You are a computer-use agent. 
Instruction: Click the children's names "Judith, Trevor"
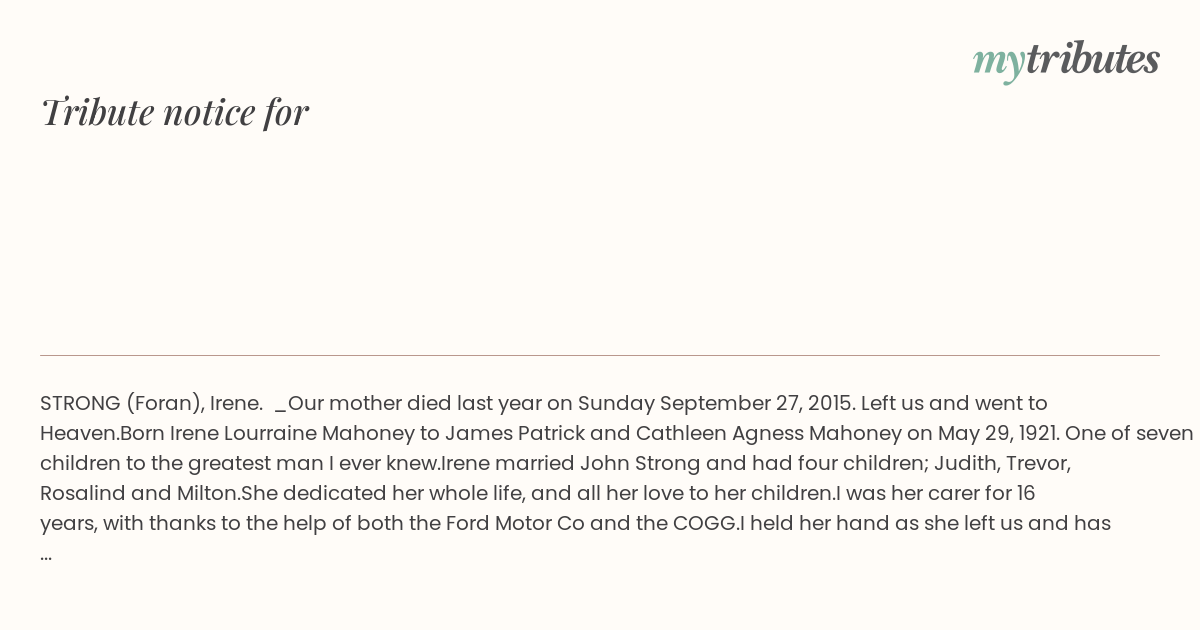pyautogui.click(x=1002, y=463)
